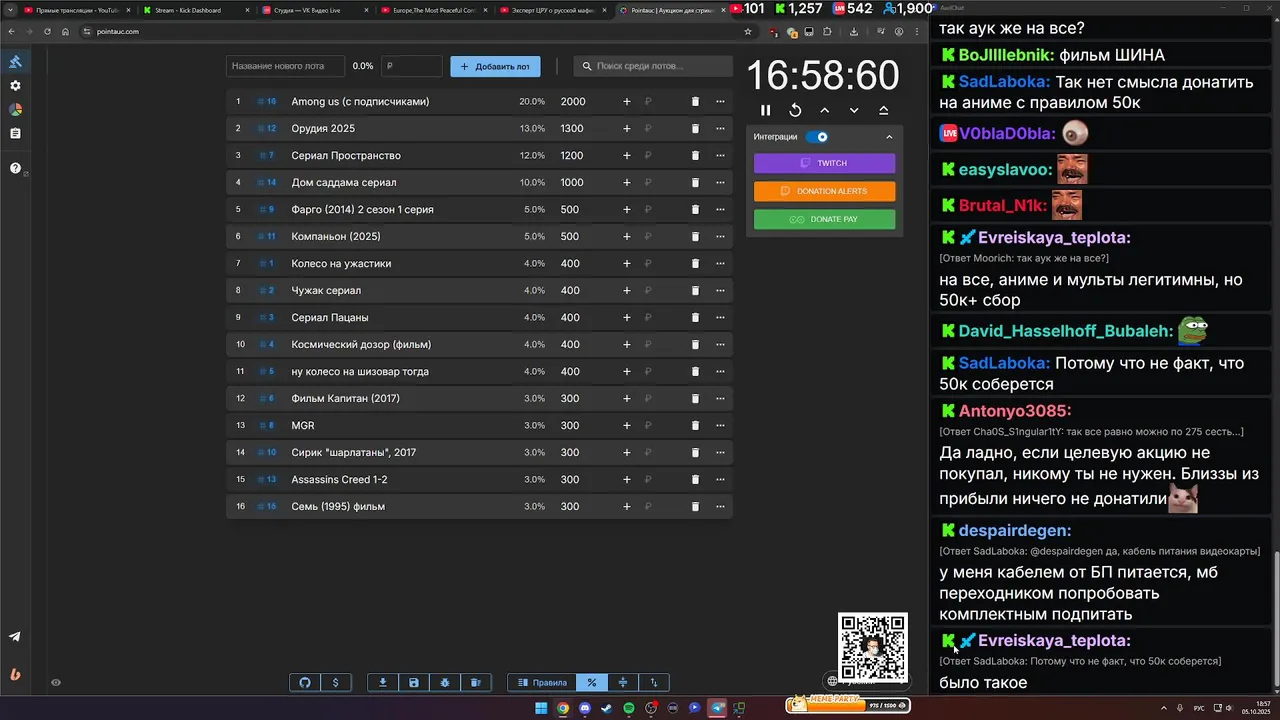Click clear-all trash icon in bottom toolbar
This screenshot has width=1280, height=720.
(x=476, y=683)
